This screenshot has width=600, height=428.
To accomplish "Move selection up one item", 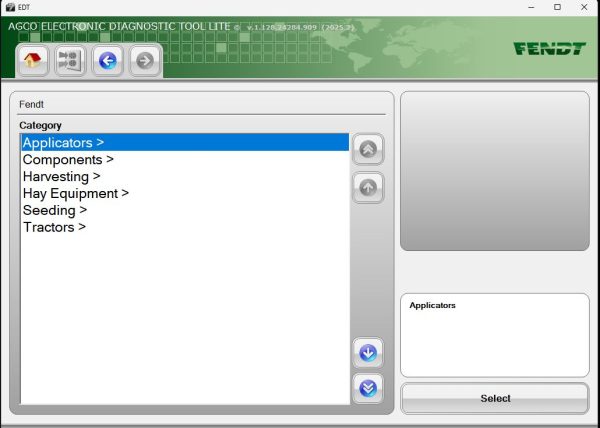I will [368, 187].
